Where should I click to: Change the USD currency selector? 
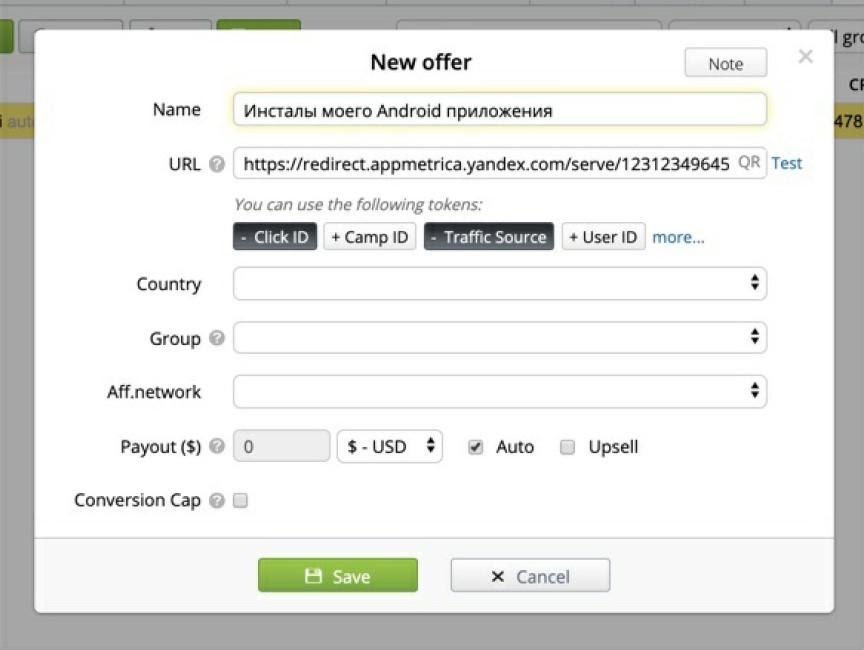390,446
